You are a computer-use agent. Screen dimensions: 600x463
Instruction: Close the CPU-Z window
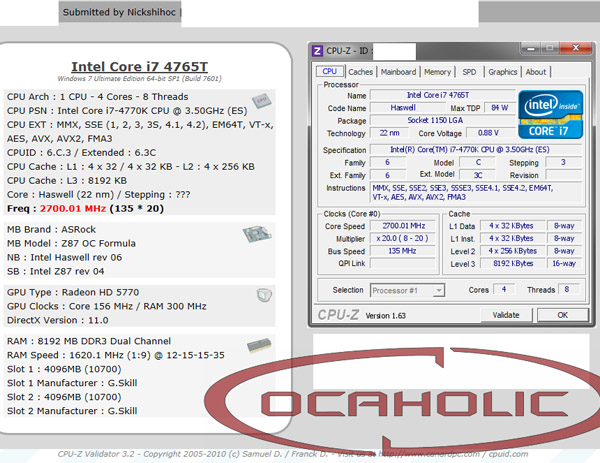coord(576,48)
